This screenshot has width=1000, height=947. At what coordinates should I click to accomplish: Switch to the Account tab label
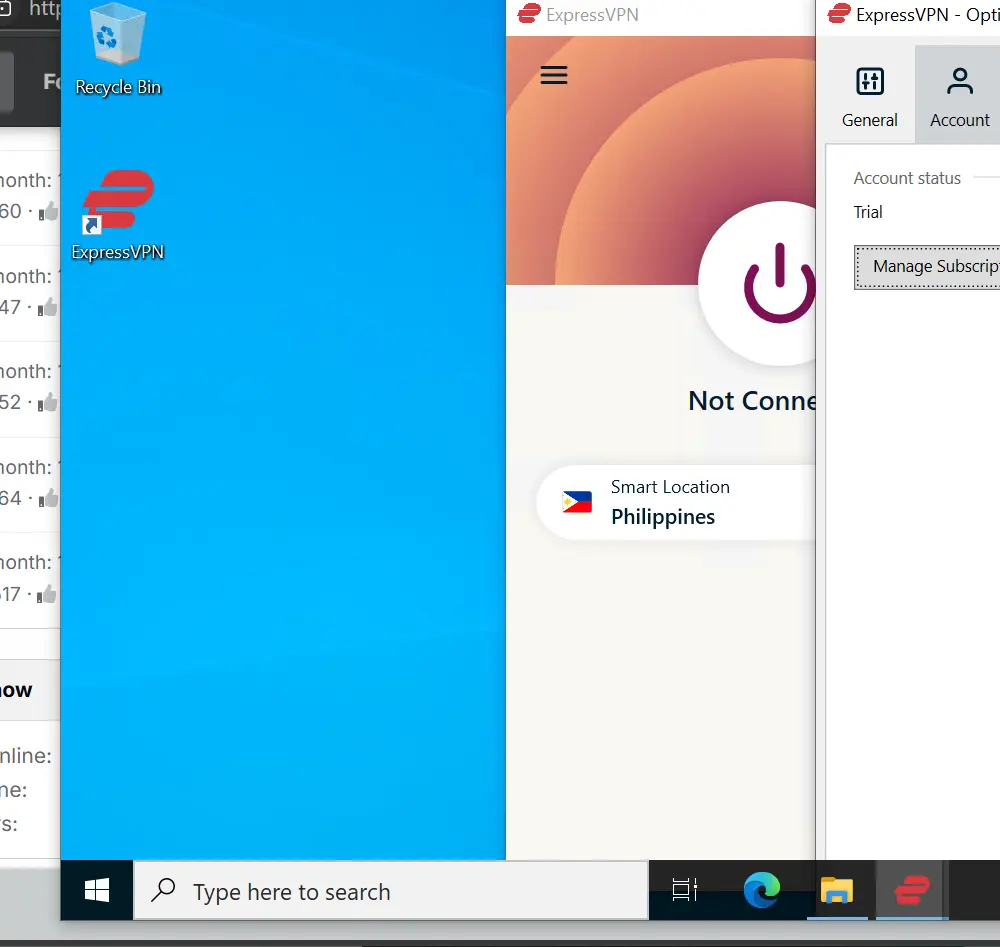coord(960,120)
